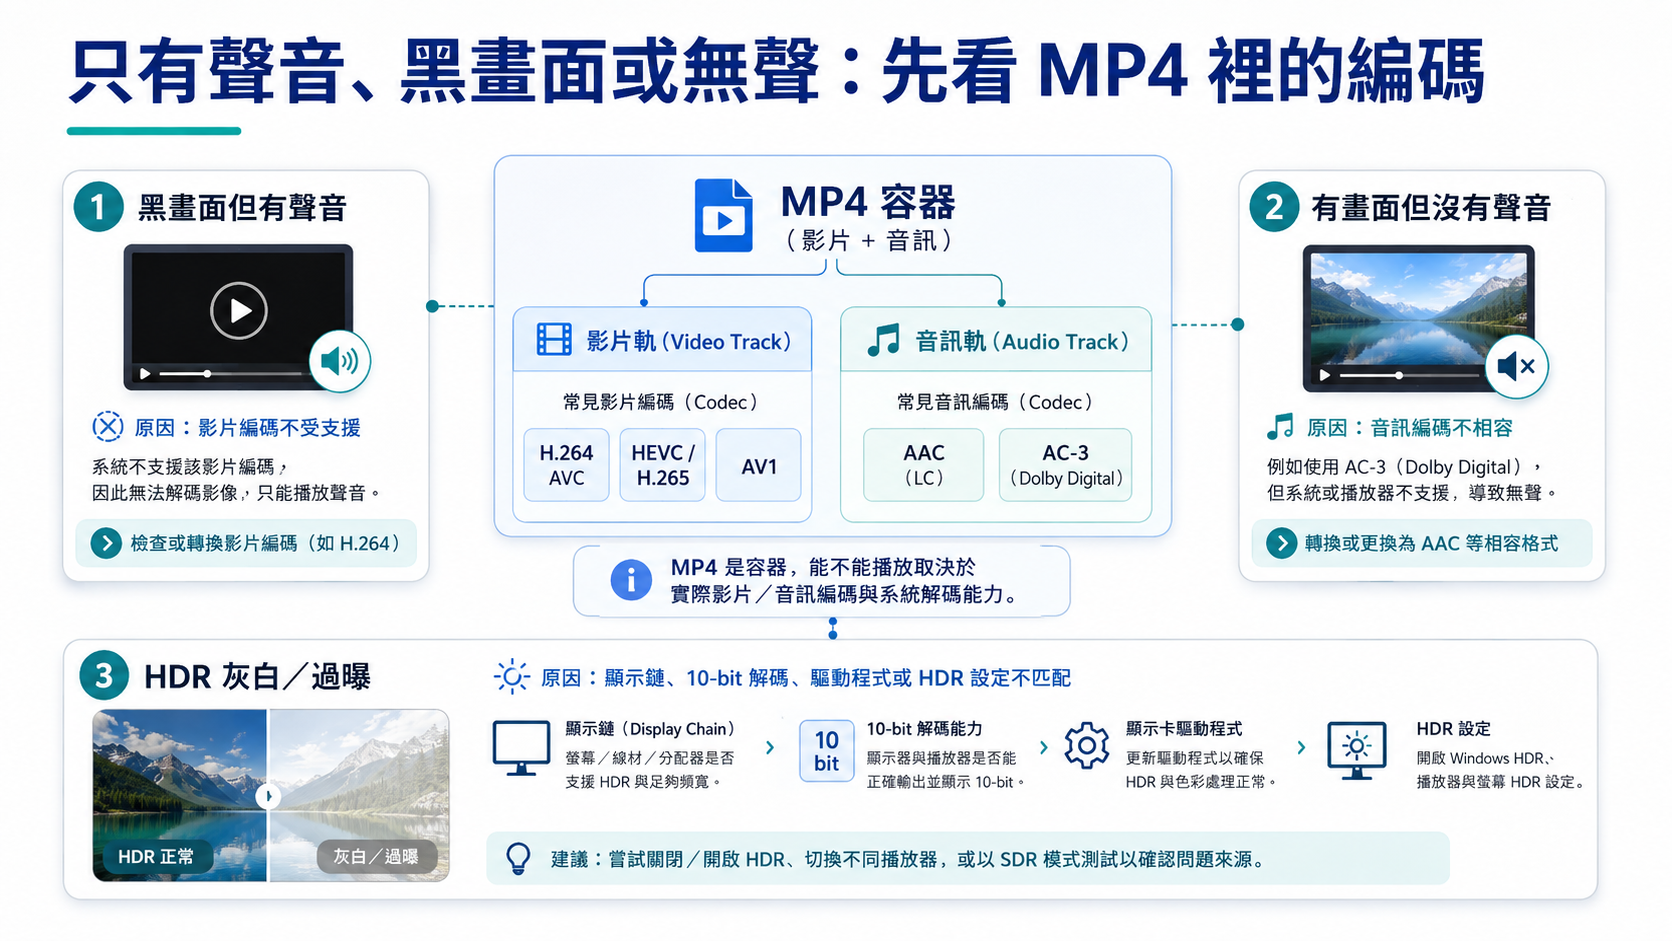1672x941 pixels.
Task: Select the AV1 codec box
Action: pyautogui.click(x=759, y=465)
